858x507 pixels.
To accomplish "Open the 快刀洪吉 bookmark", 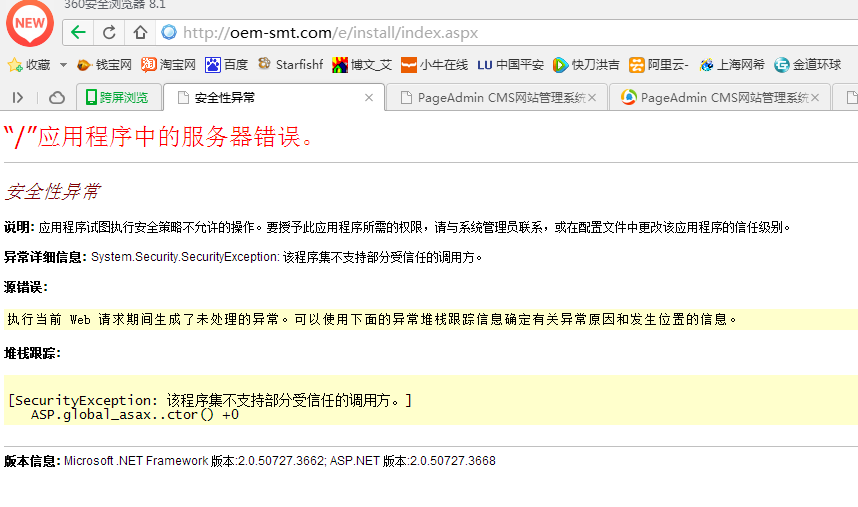I will pyautogui.click(x=586, y=65).
